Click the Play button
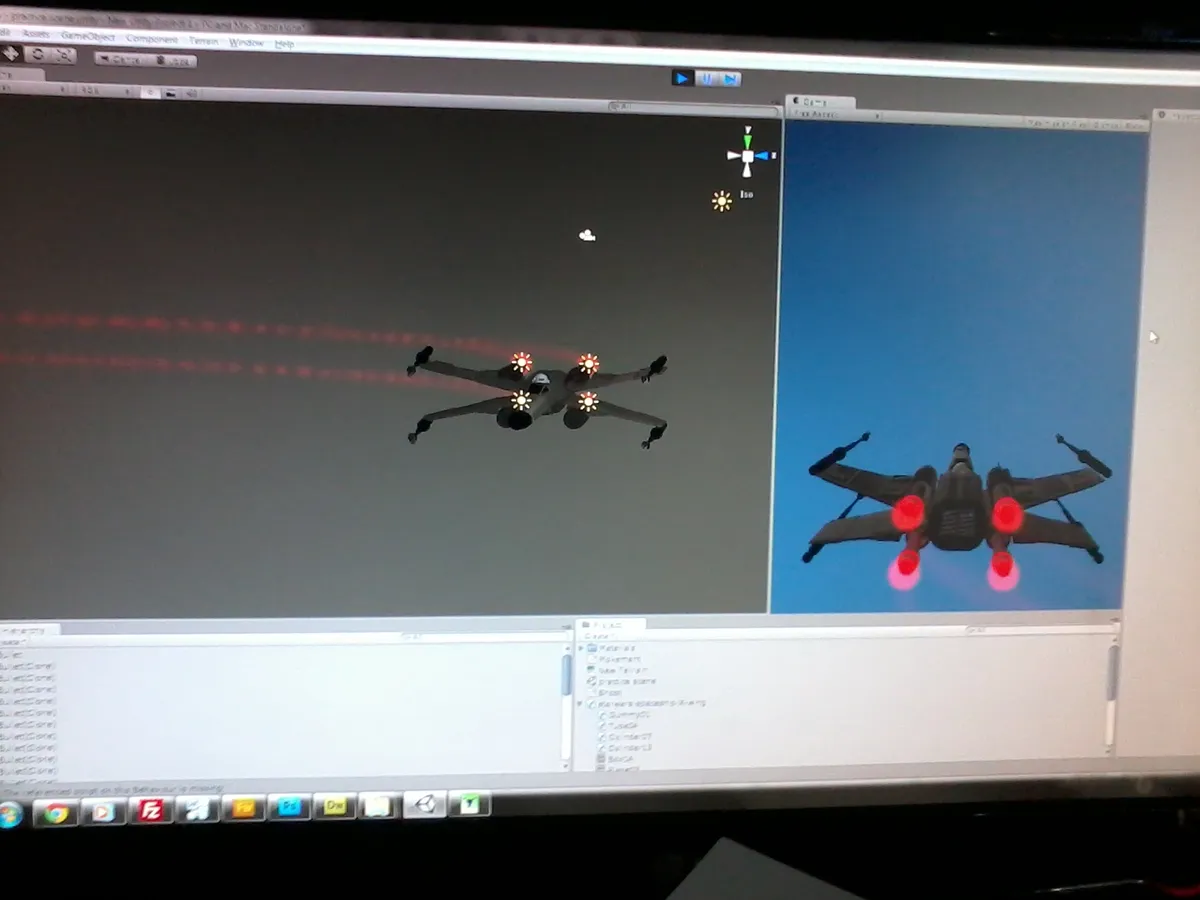1200x900 pixels. click(682, 77)
